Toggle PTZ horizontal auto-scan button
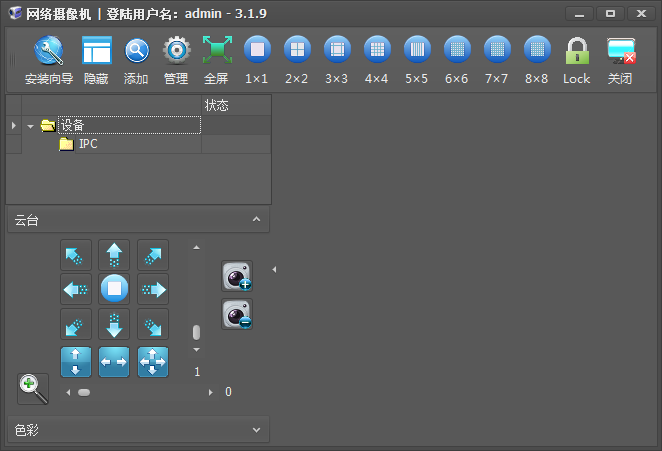This screenshot has height=451, width=662. [114, 362]
